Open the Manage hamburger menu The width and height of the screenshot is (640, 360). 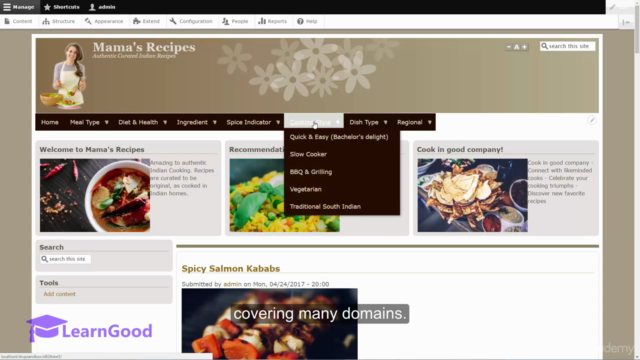(19, 7)
